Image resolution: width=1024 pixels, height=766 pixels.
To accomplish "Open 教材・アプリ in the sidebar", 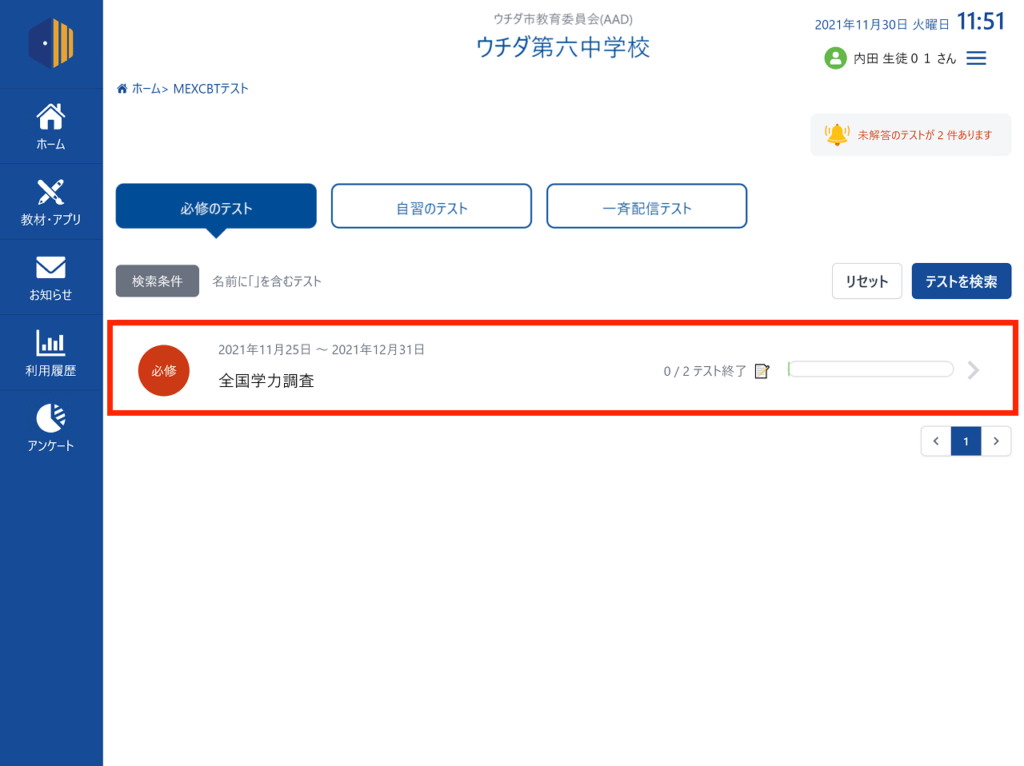I will (51, 202).
